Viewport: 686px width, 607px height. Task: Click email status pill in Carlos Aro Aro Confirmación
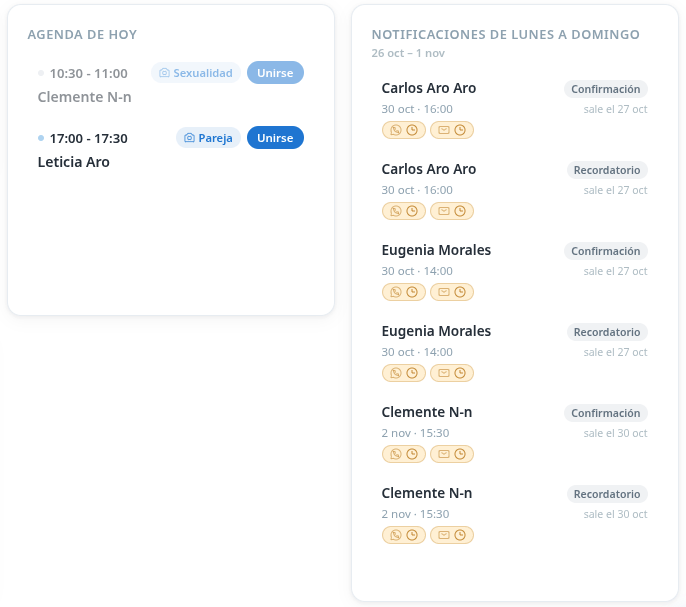click(x=452, y=130)
